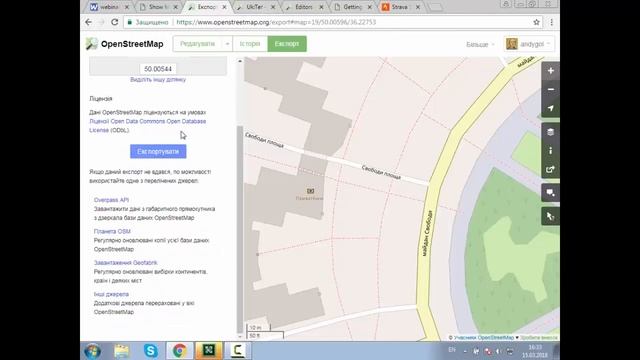The width and height of the screenshot is (640, 360).
Task: Show my location on map
Action: click(x=550, y=108)
